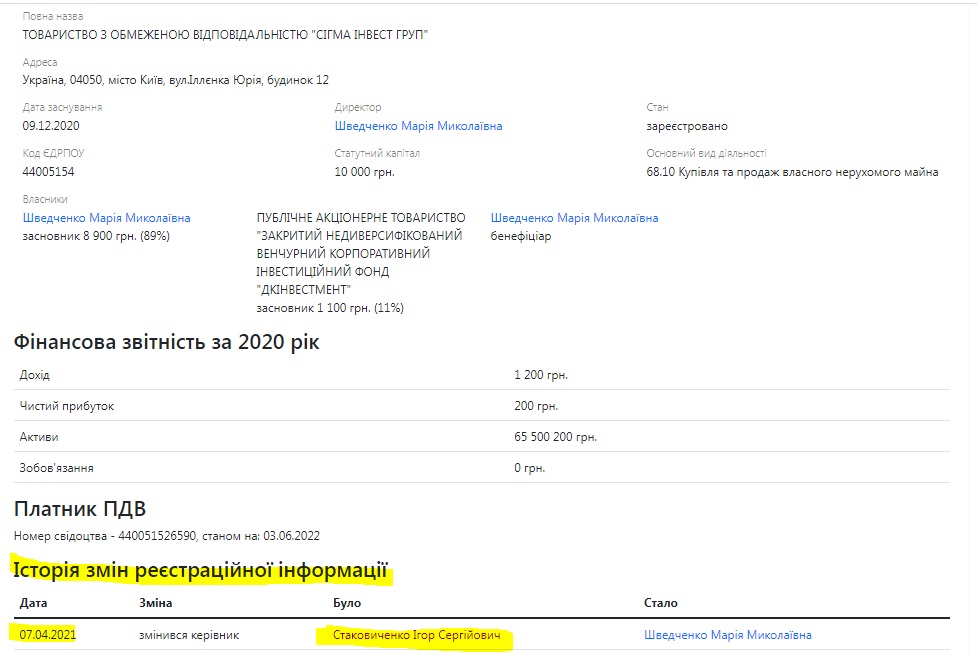This screenshot has width=977, height=654.
Task: Click the new manager link in the Стало column
Action: click(x=728, y=635)
